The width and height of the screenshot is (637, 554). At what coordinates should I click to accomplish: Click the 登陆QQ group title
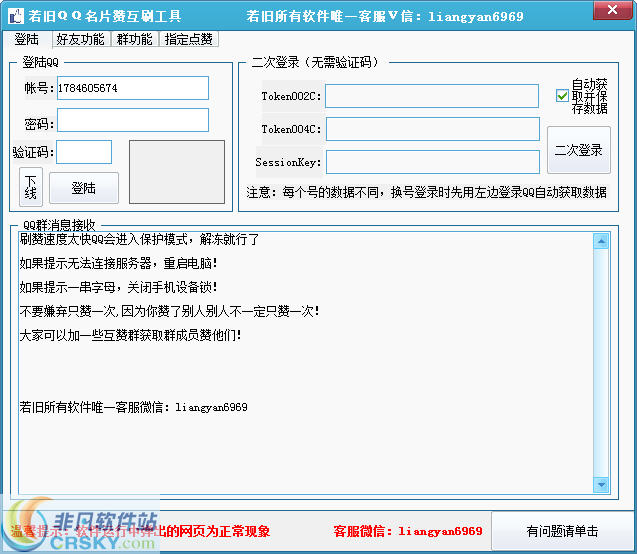(40, 62)
